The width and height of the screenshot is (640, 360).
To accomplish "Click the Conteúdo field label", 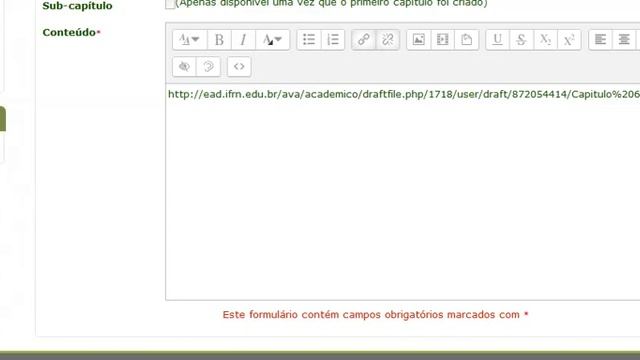I will 69,32.
